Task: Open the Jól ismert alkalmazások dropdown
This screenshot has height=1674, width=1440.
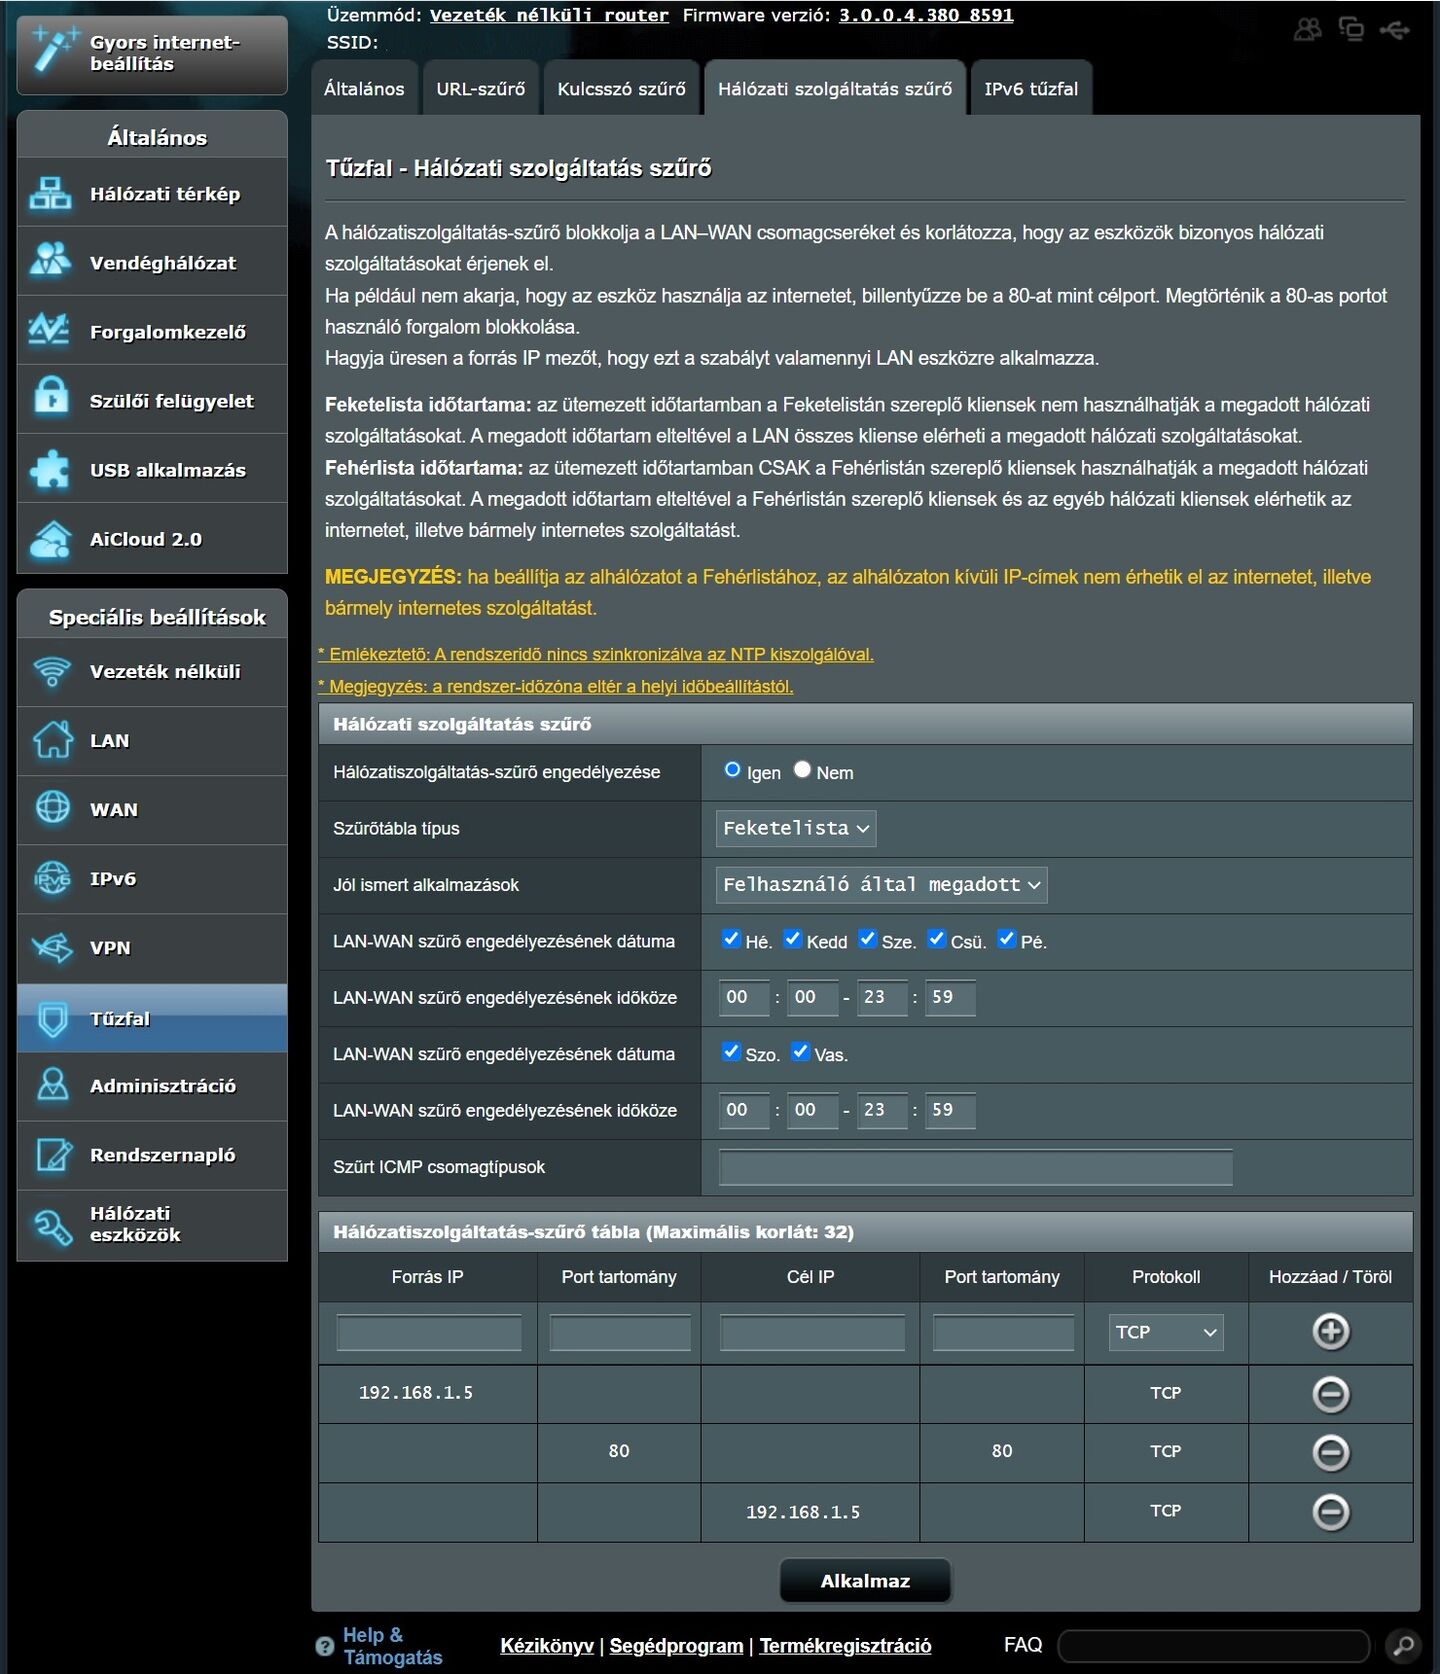Action: click(882, 885)
